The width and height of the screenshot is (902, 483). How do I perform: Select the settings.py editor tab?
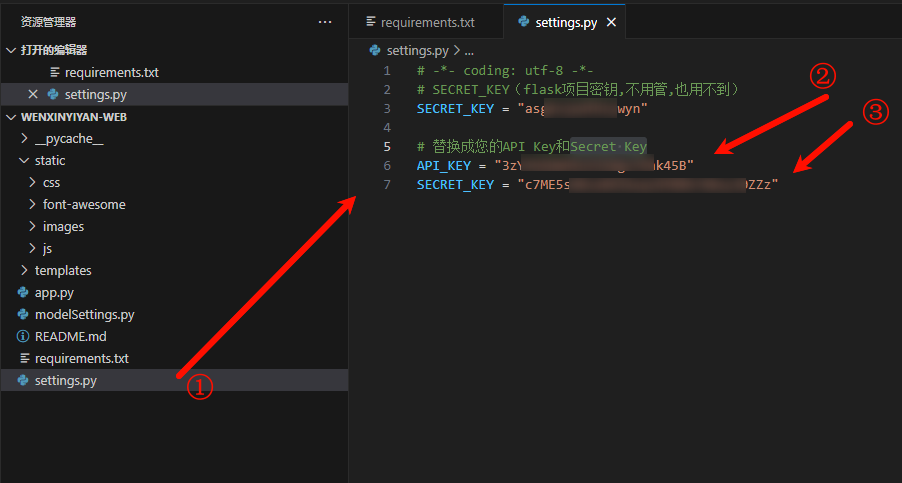566,22
